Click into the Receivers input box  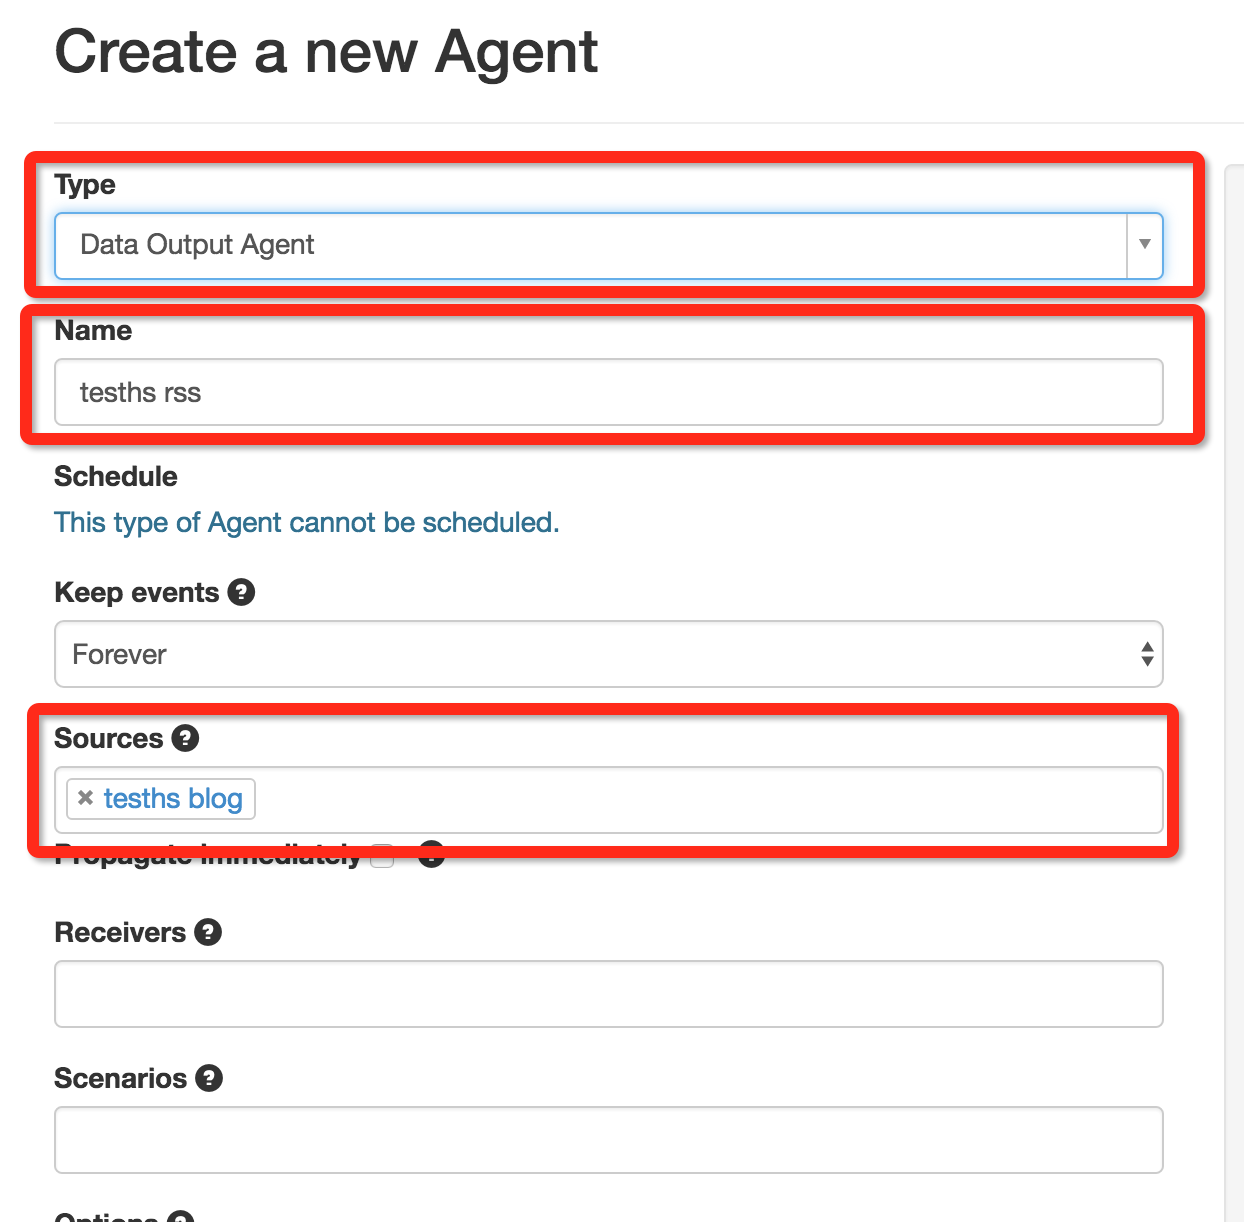[609, 994]
